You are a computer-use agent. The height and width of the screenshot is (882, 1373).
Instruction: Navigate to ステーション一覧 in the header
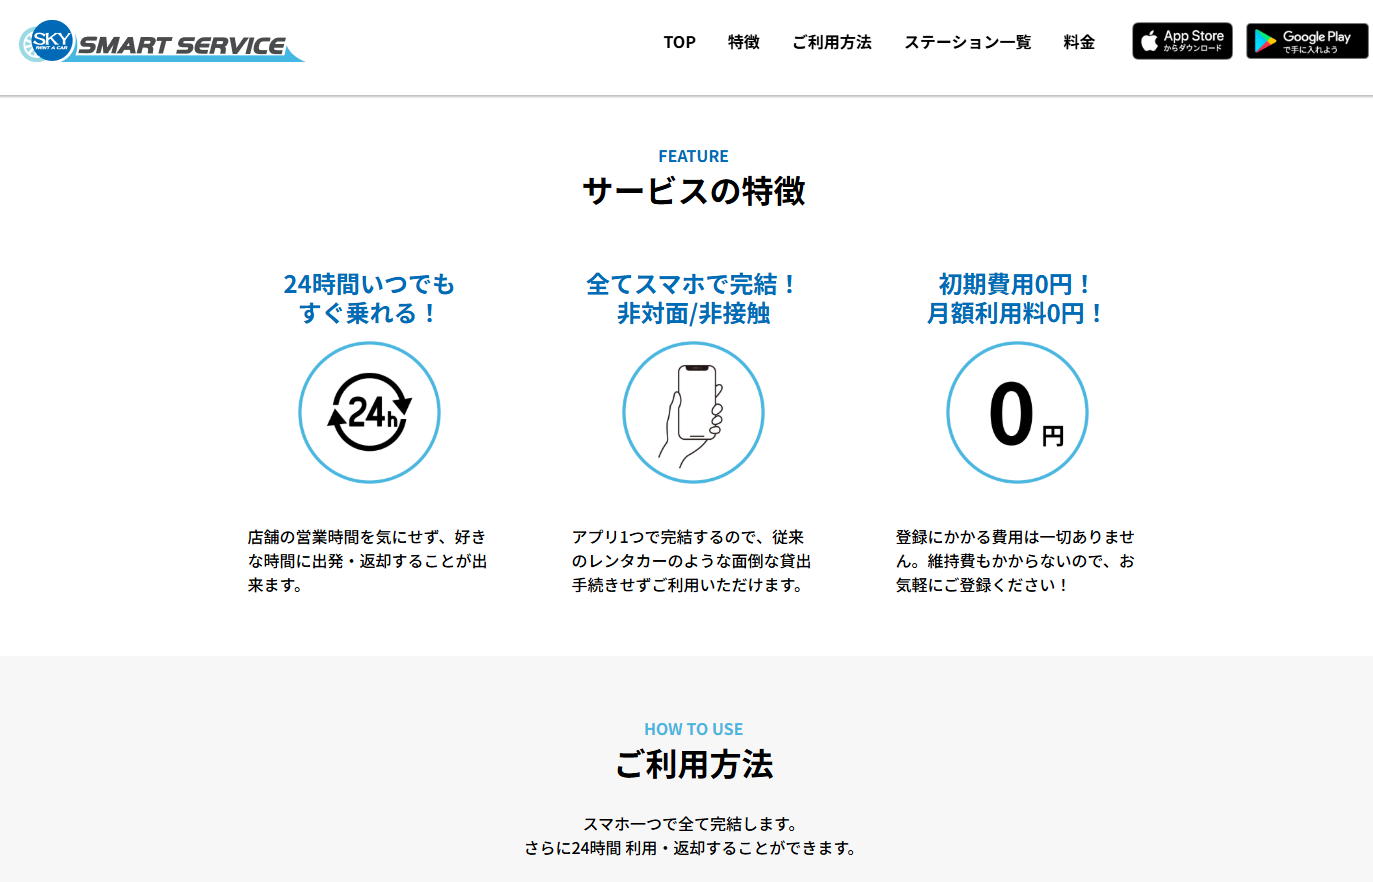[967, 42]
